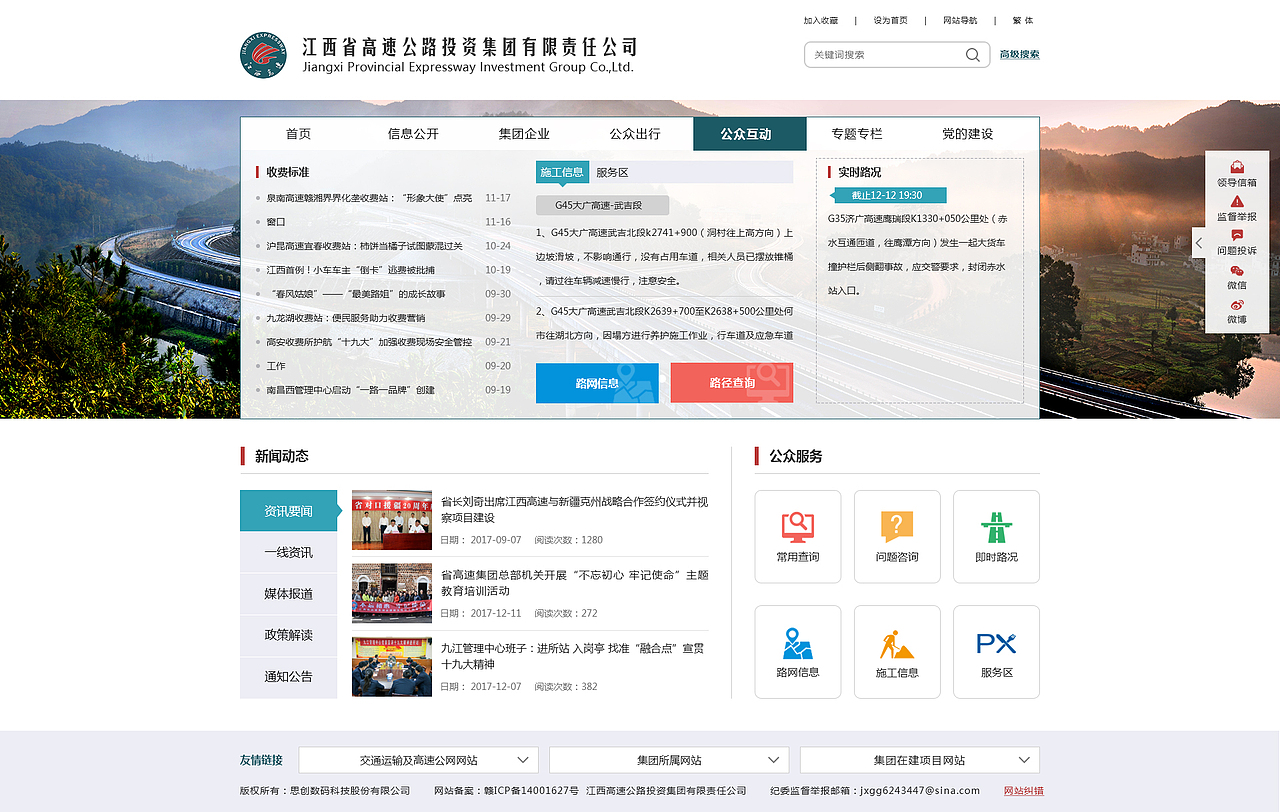Open 南昌西管理中心启动 article
The image size is (1280, 812).
(x=350, y=390)
